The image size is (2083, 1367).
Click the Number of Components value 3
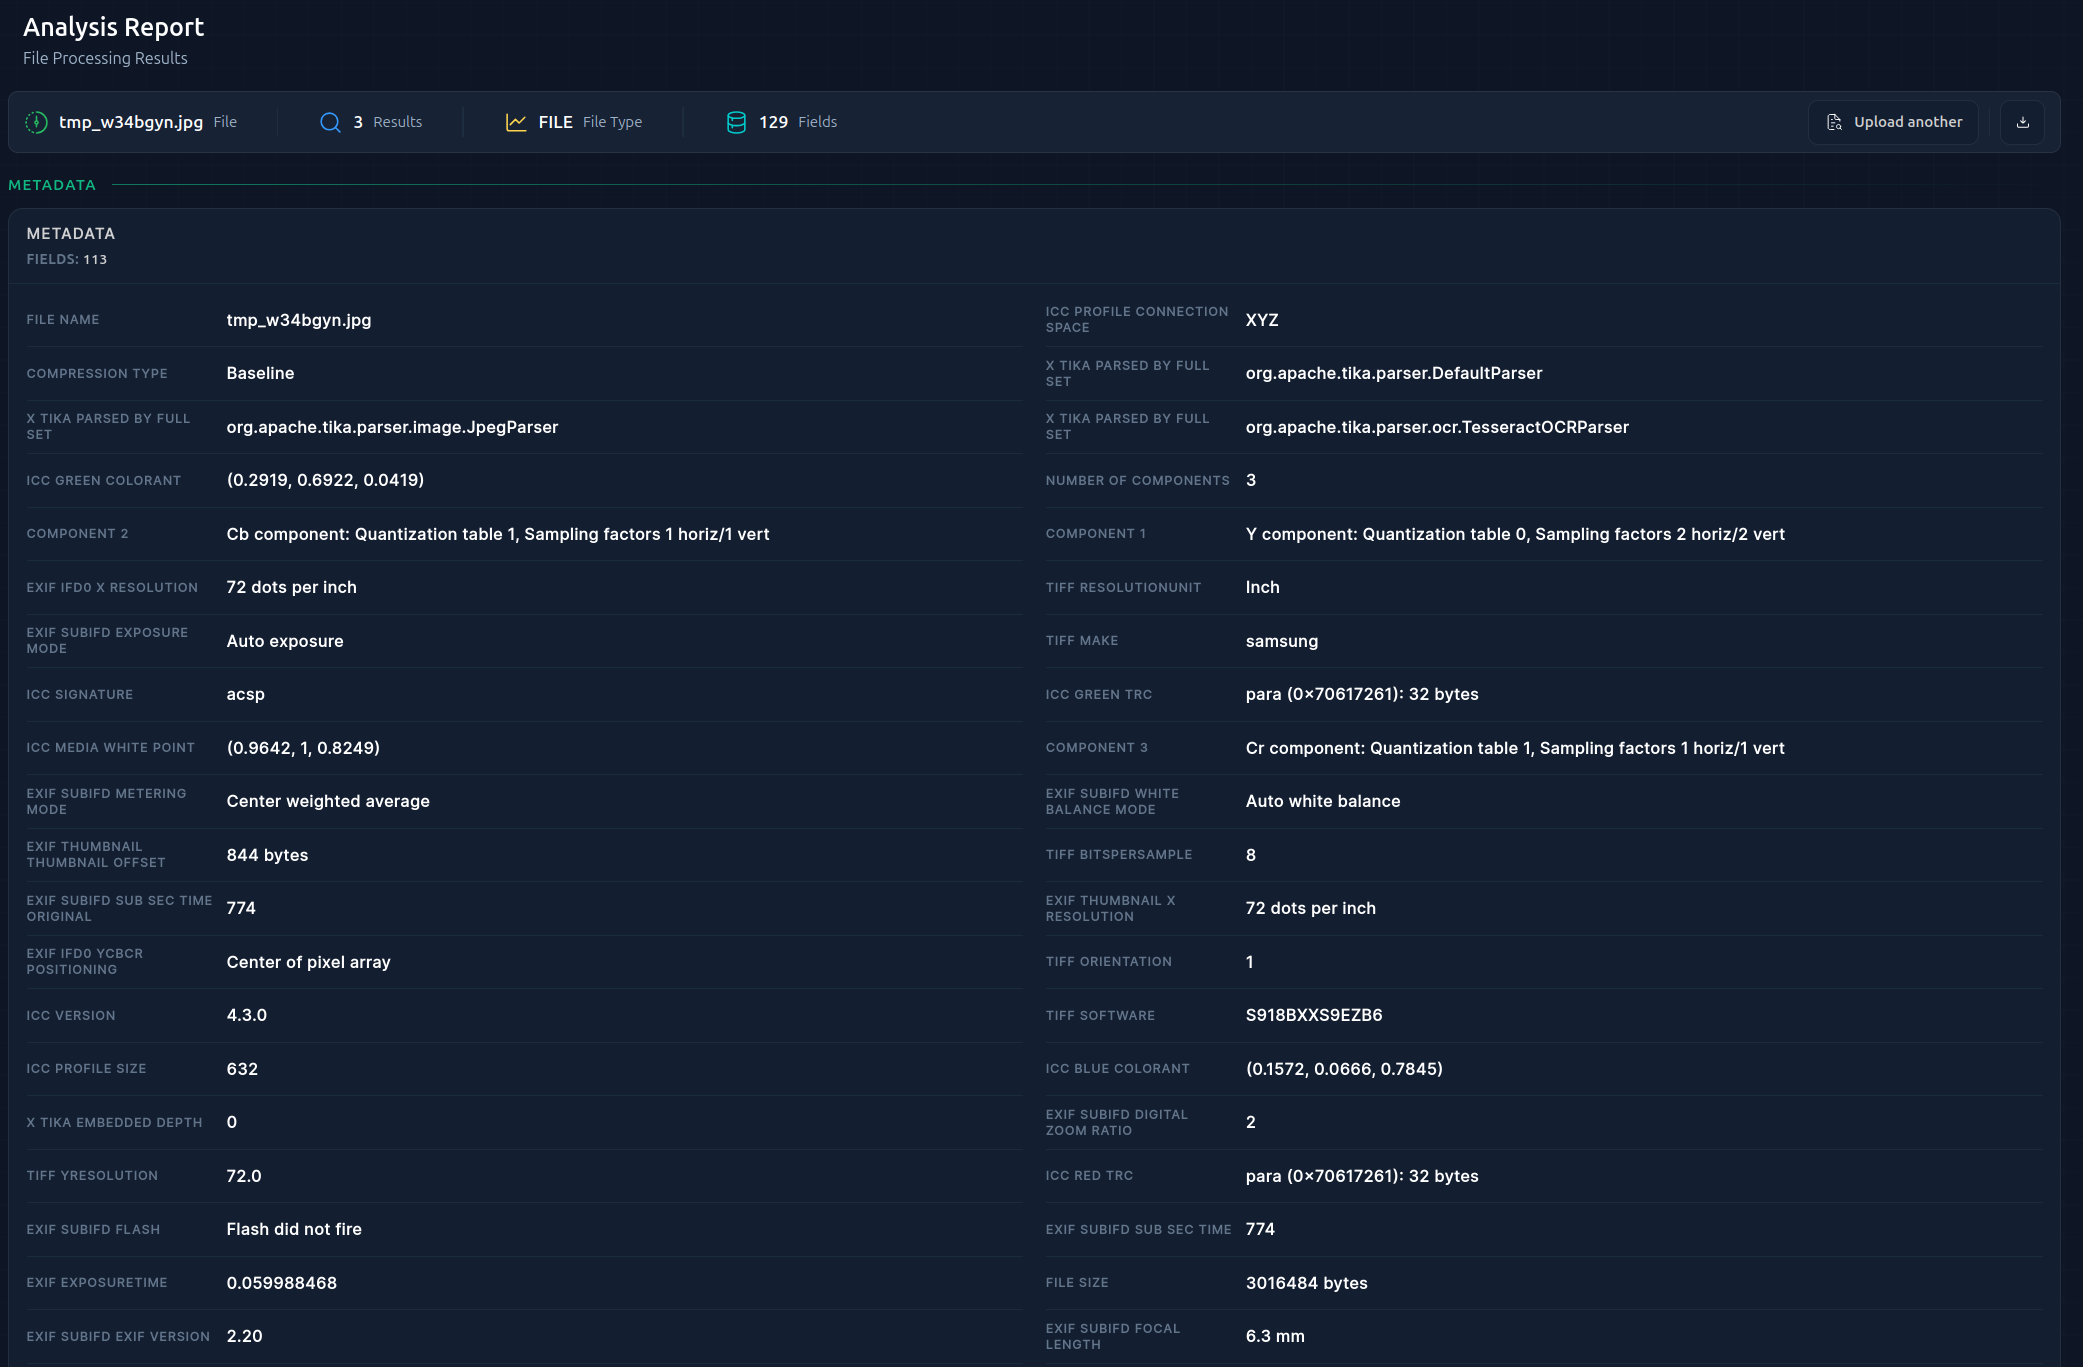tap(1251, 480)
